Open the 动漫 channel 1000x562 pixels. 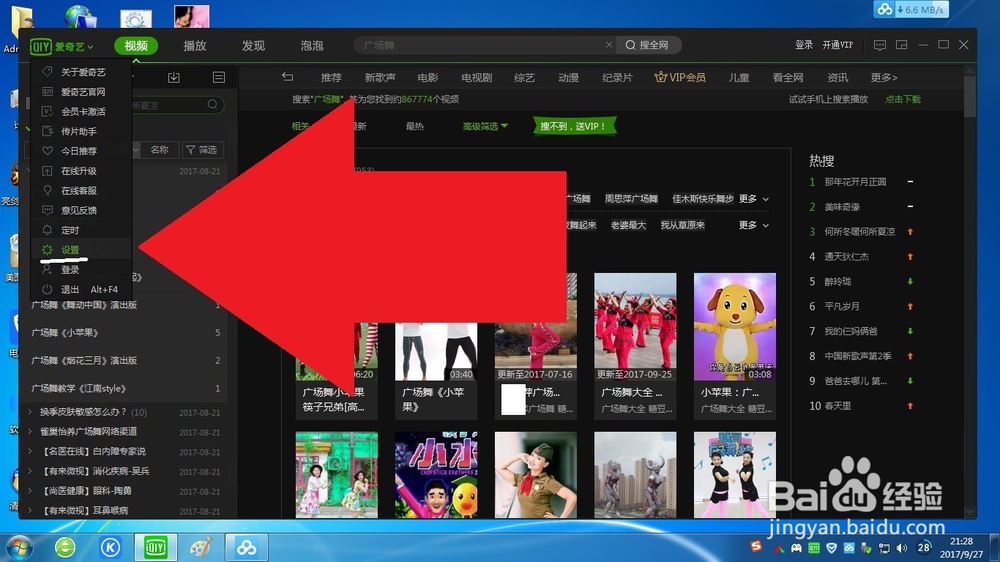pyautogui.click(x=568, y=78)
